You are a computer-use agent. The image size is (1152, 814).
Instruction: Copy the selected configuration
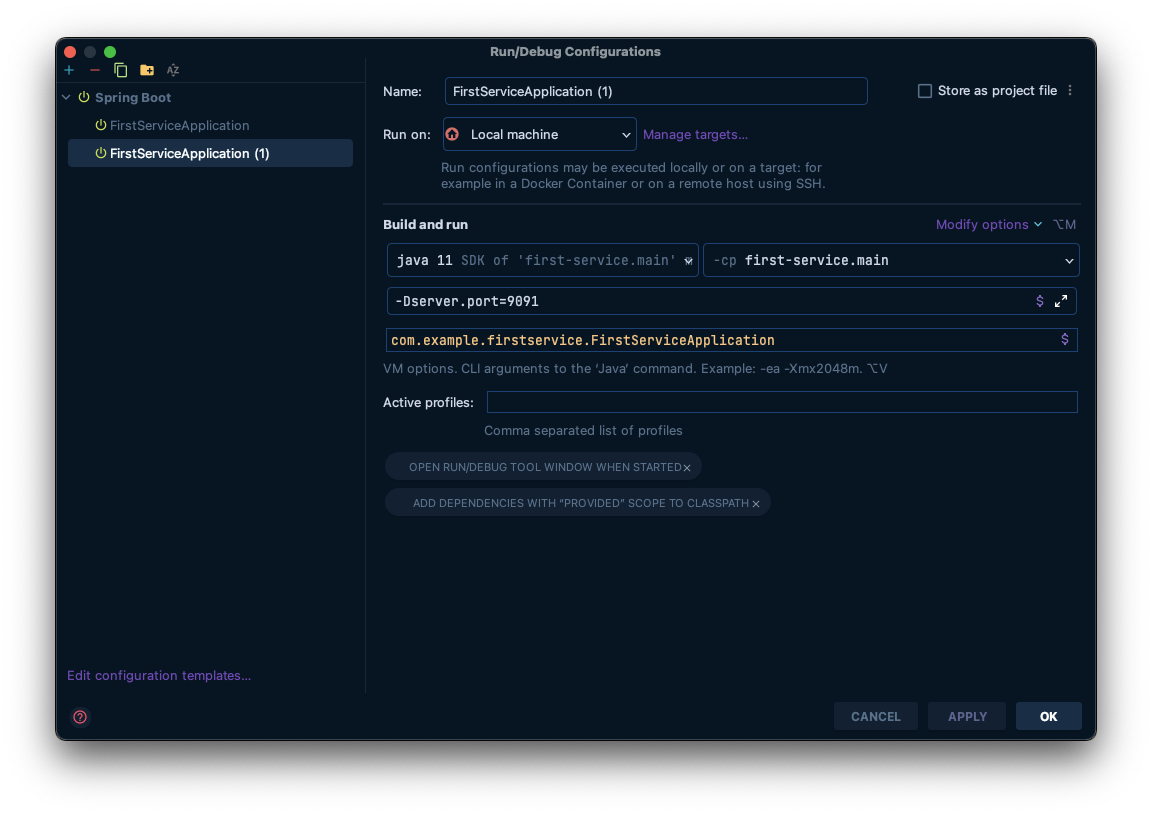pos(120,70)
